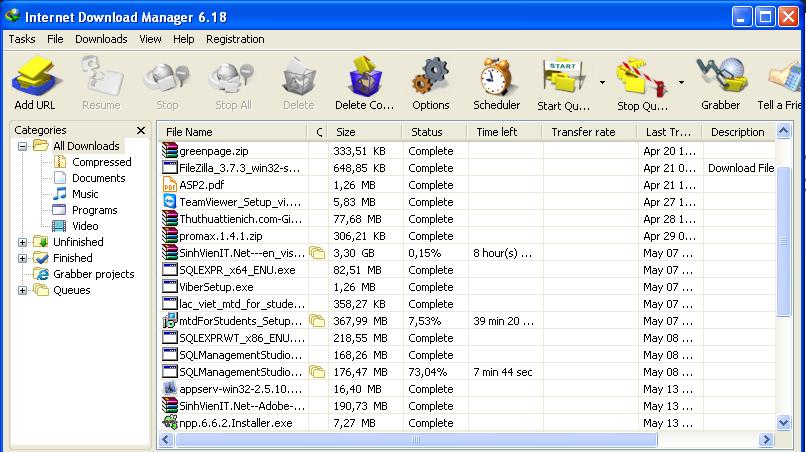Click the horizontal scrollbar thumb

click(416, 440)
